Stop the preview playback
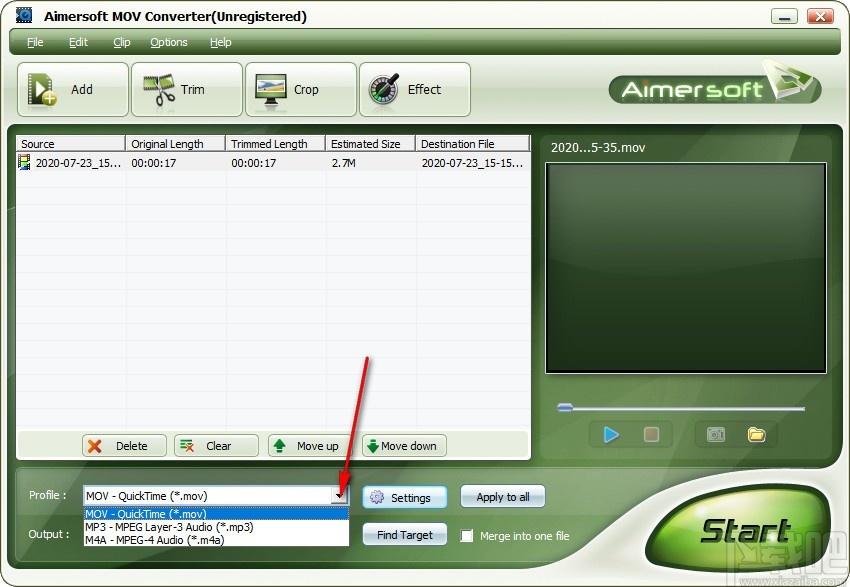Image resolution: width=850 pixels, height=587 pixels. [x=651, y=435]
